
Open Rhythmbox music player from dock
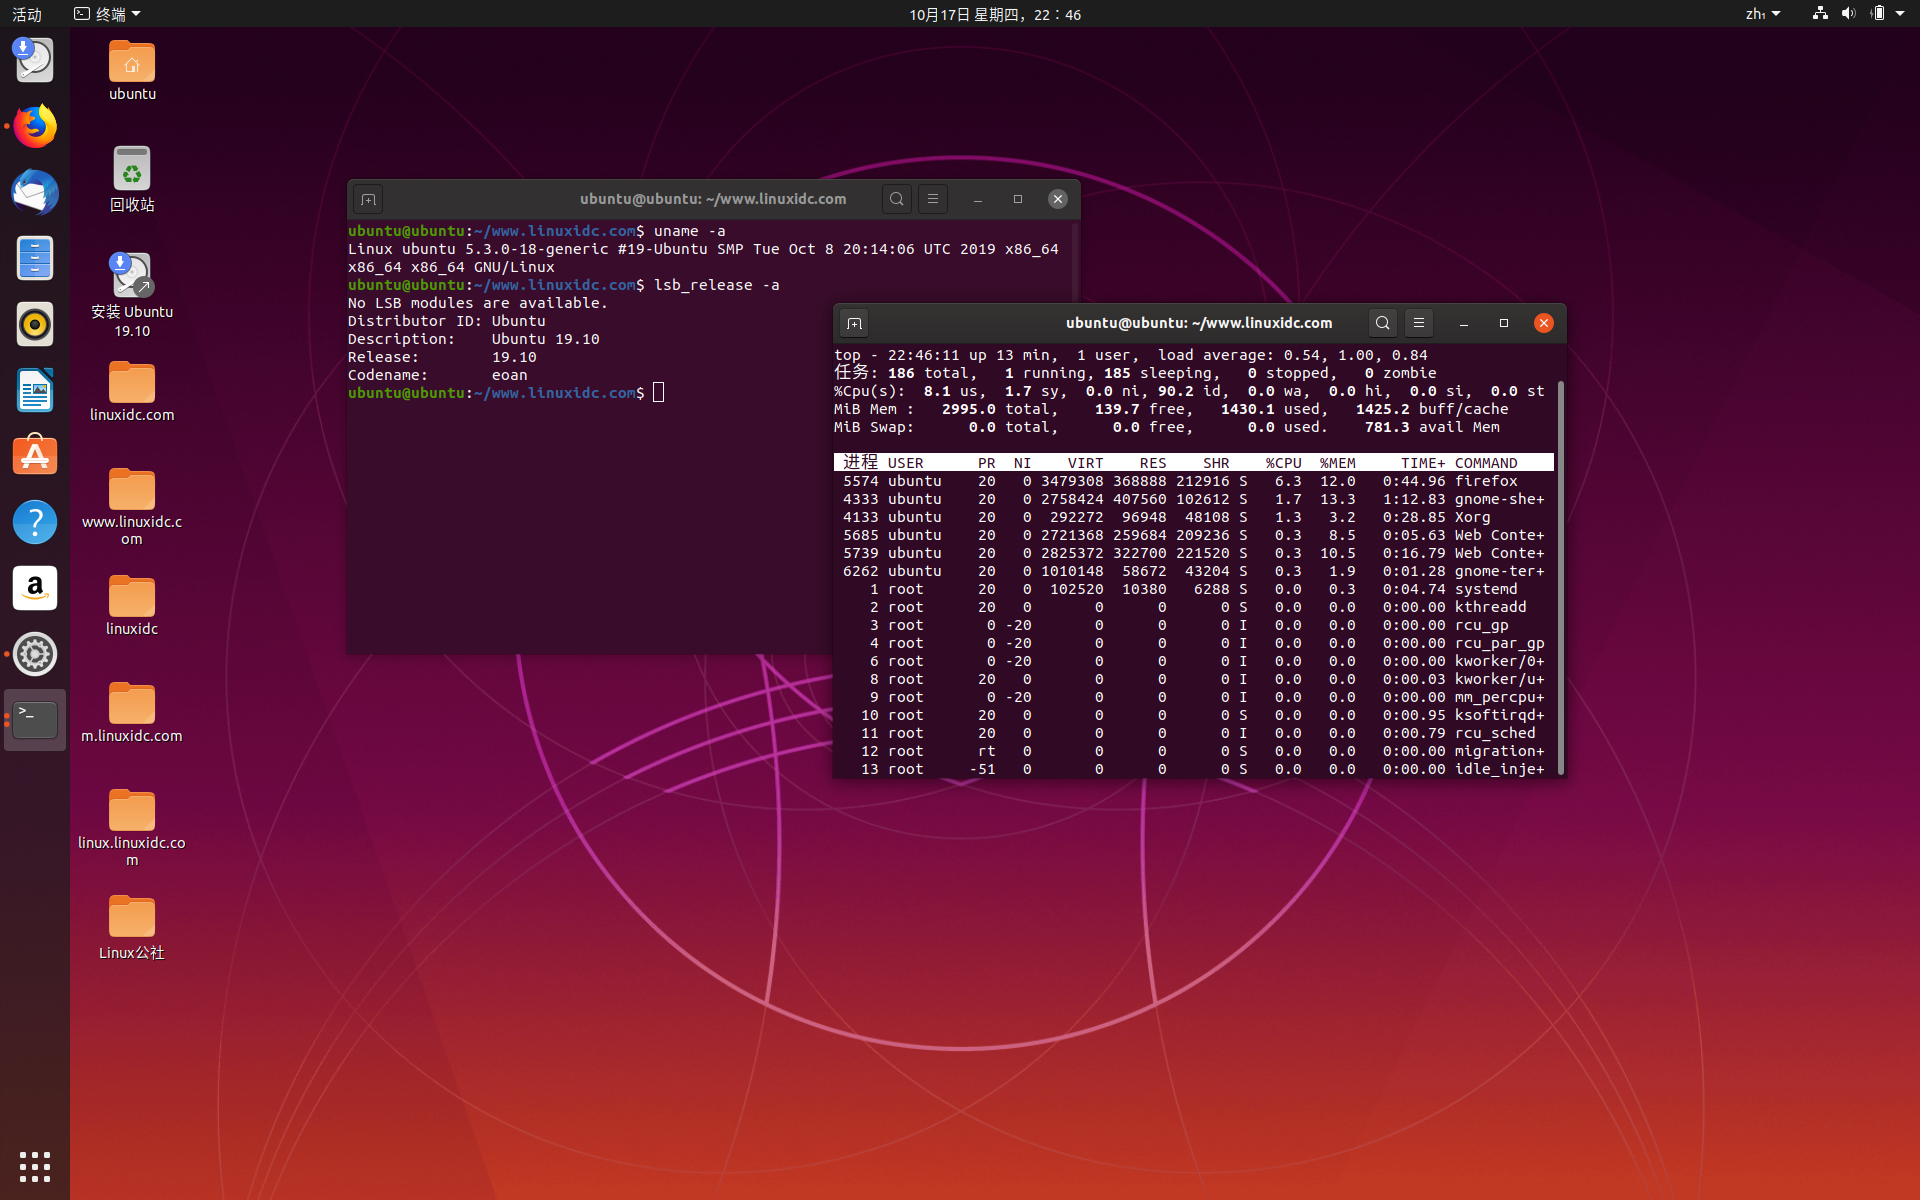(35, 324)
